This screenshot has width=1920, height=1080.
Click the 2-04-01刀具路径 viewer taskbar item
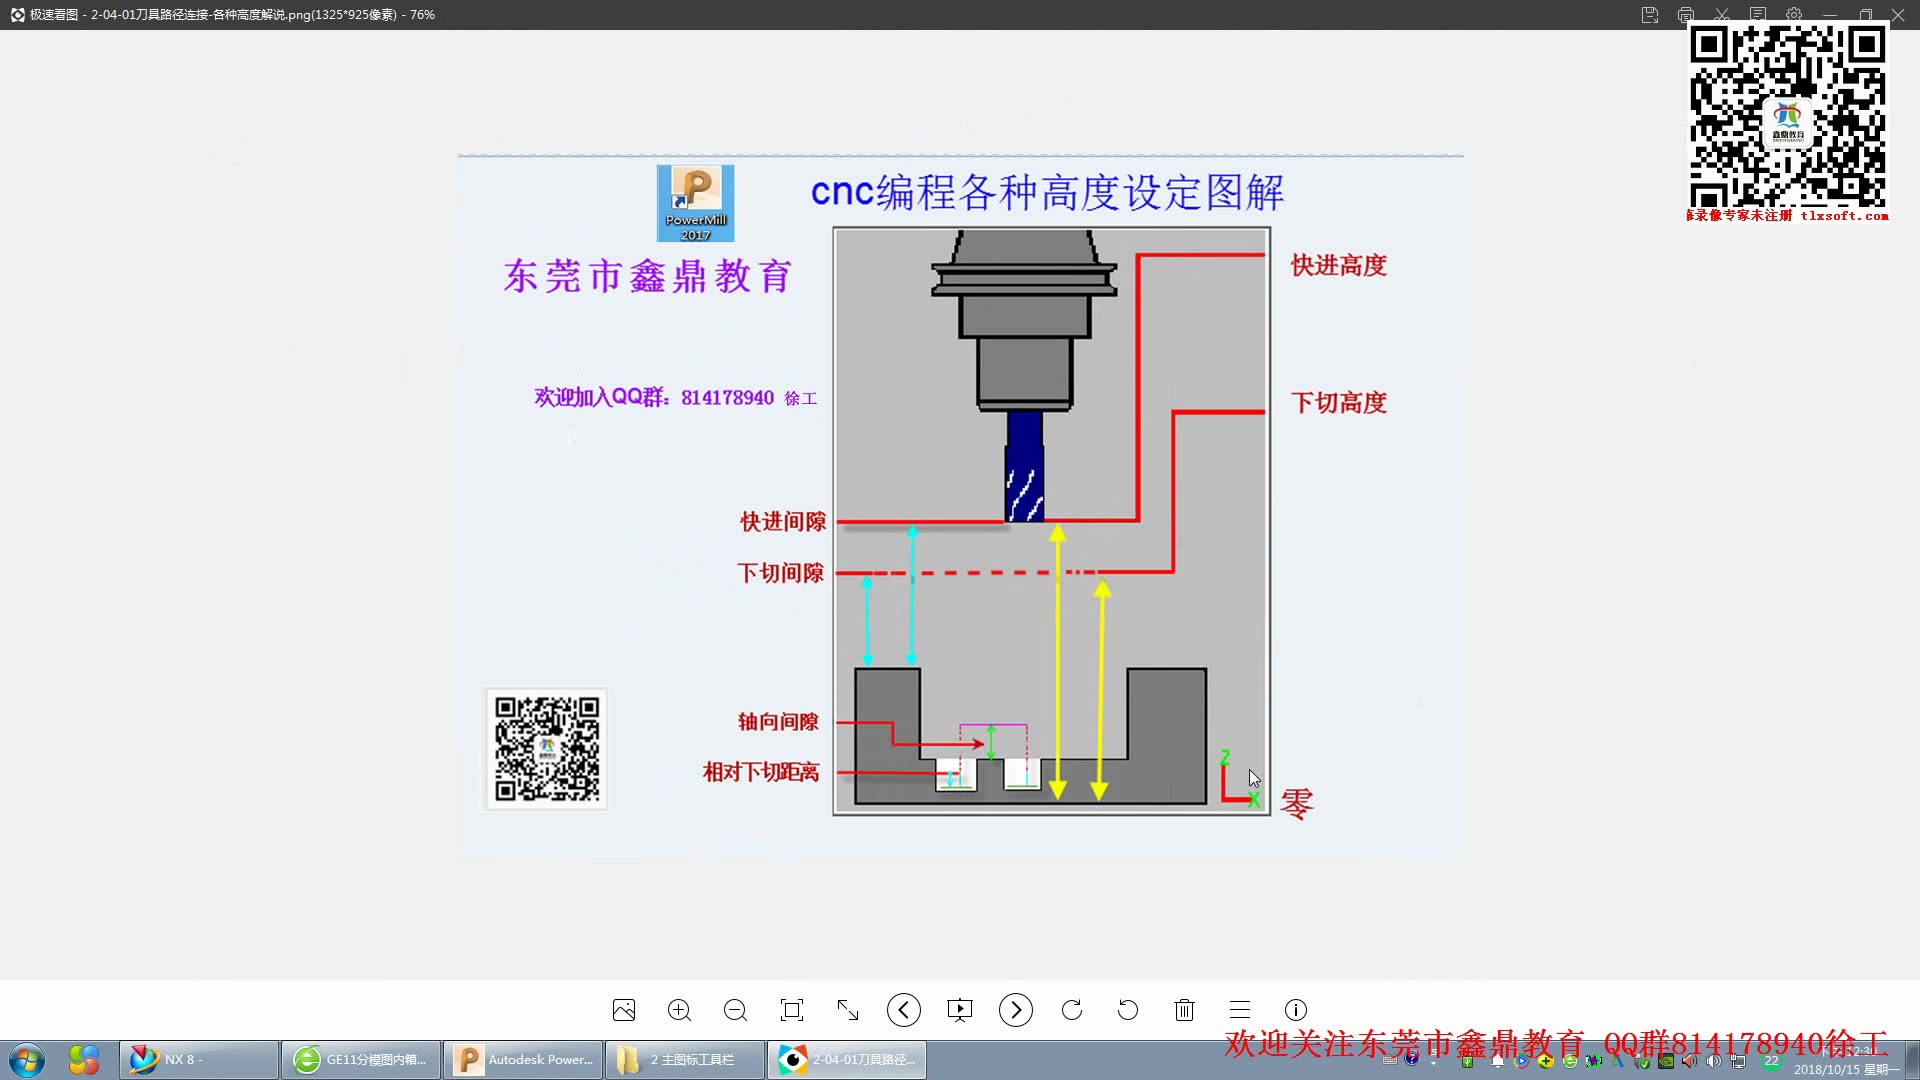[847, 1060]
